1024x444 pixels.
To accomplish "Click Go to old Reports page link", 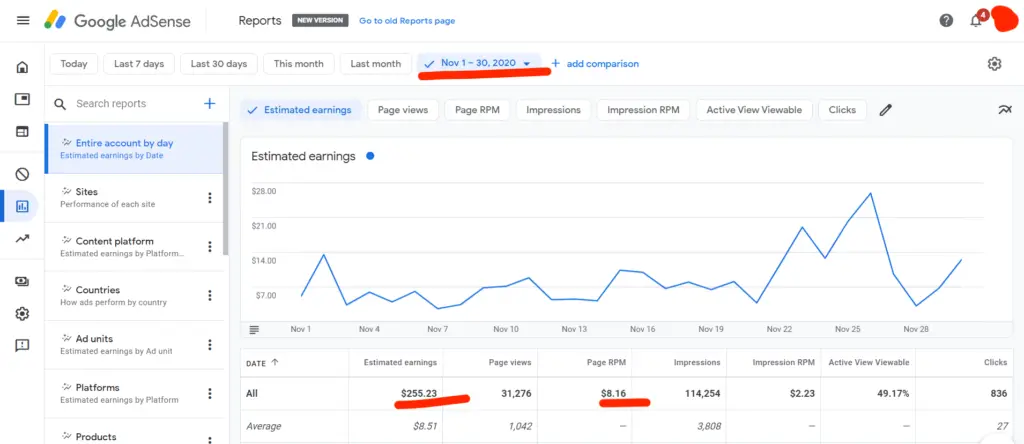I will (x=407, y=21).
